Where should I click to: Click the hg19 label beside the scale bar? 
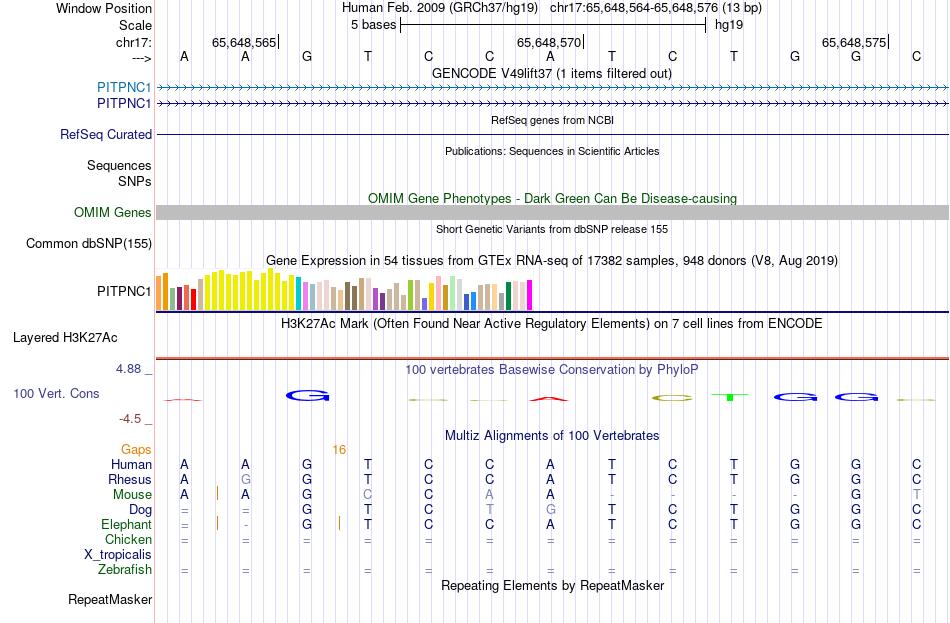(729, 25)
